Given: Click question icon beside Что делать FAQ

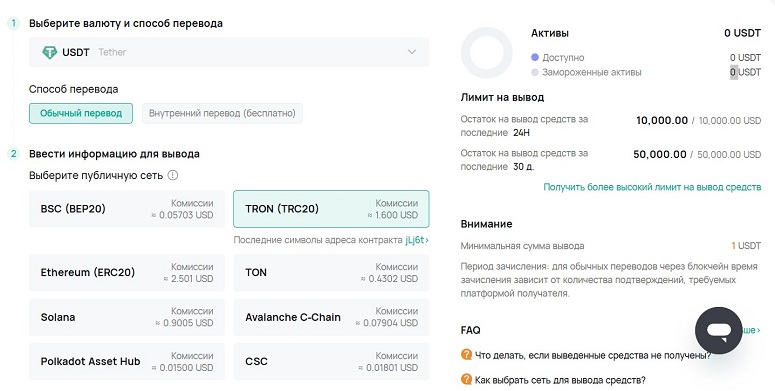Looking at the screenshot, I should [x=466, y=354].
